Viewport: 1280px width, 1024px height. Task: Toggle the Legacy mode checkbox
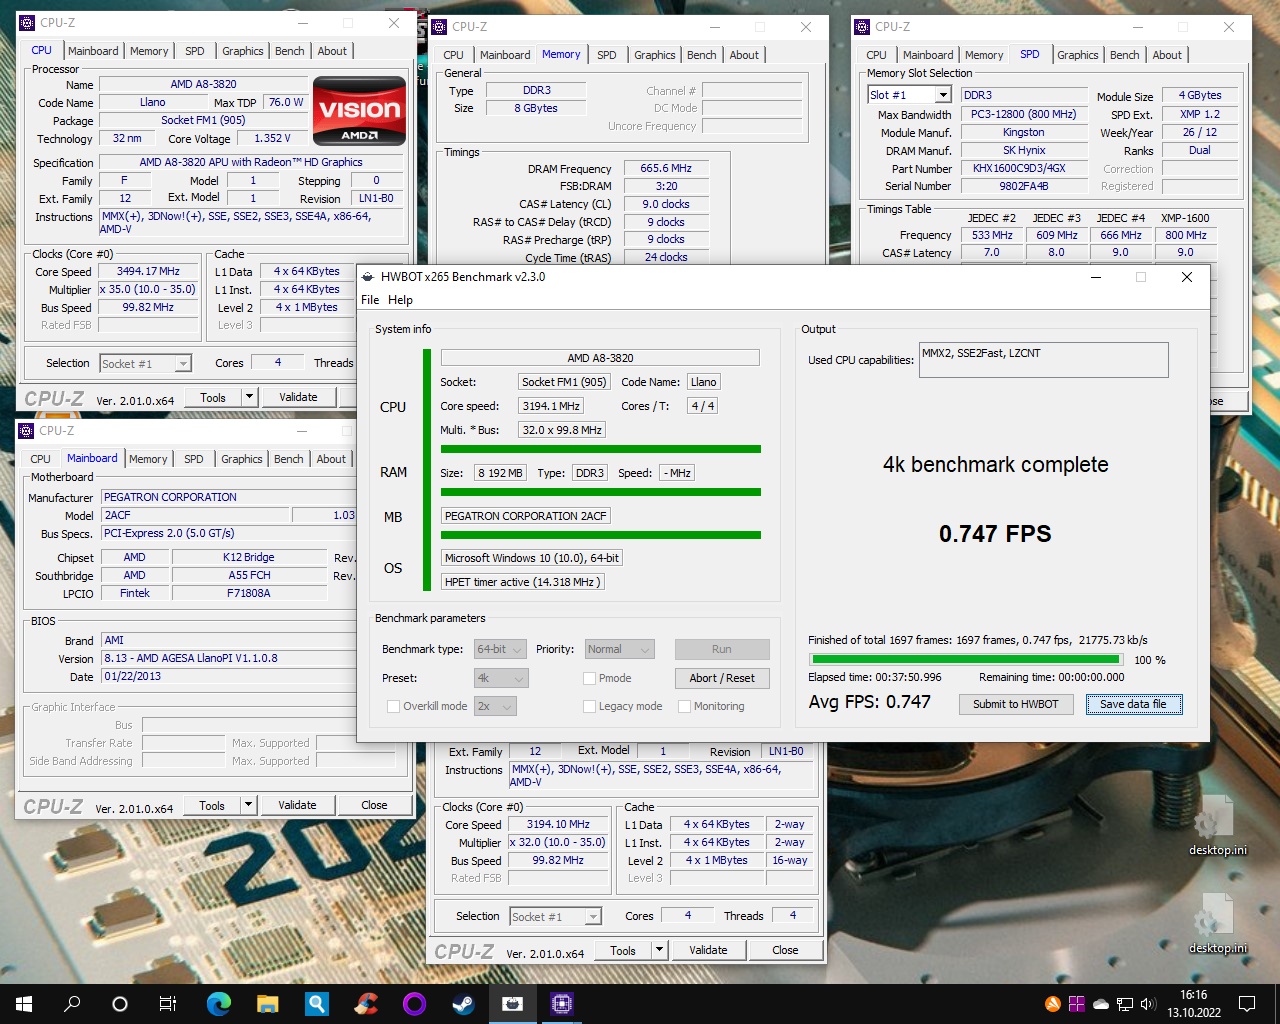click(x=590, y=706)
